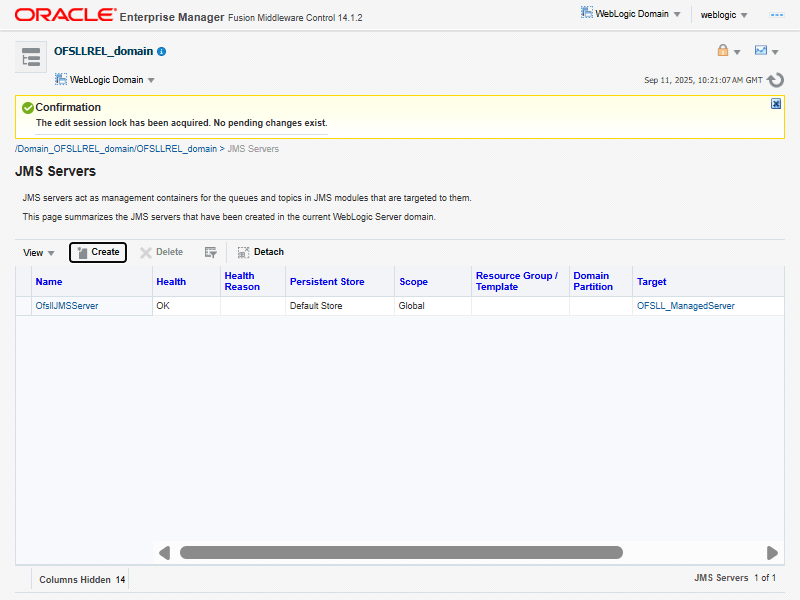Viewport: 800px width, 600px height.
Task: Open the target navigation tree icon
Action: point(31,57)
